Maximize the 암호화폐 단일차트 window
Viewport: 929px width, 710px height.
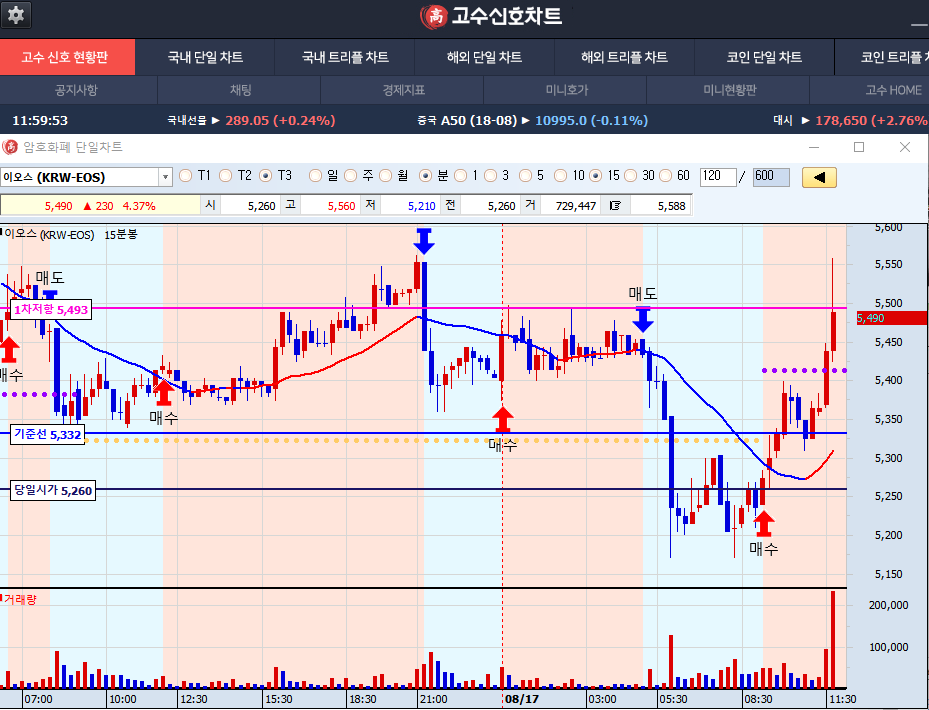858,147
